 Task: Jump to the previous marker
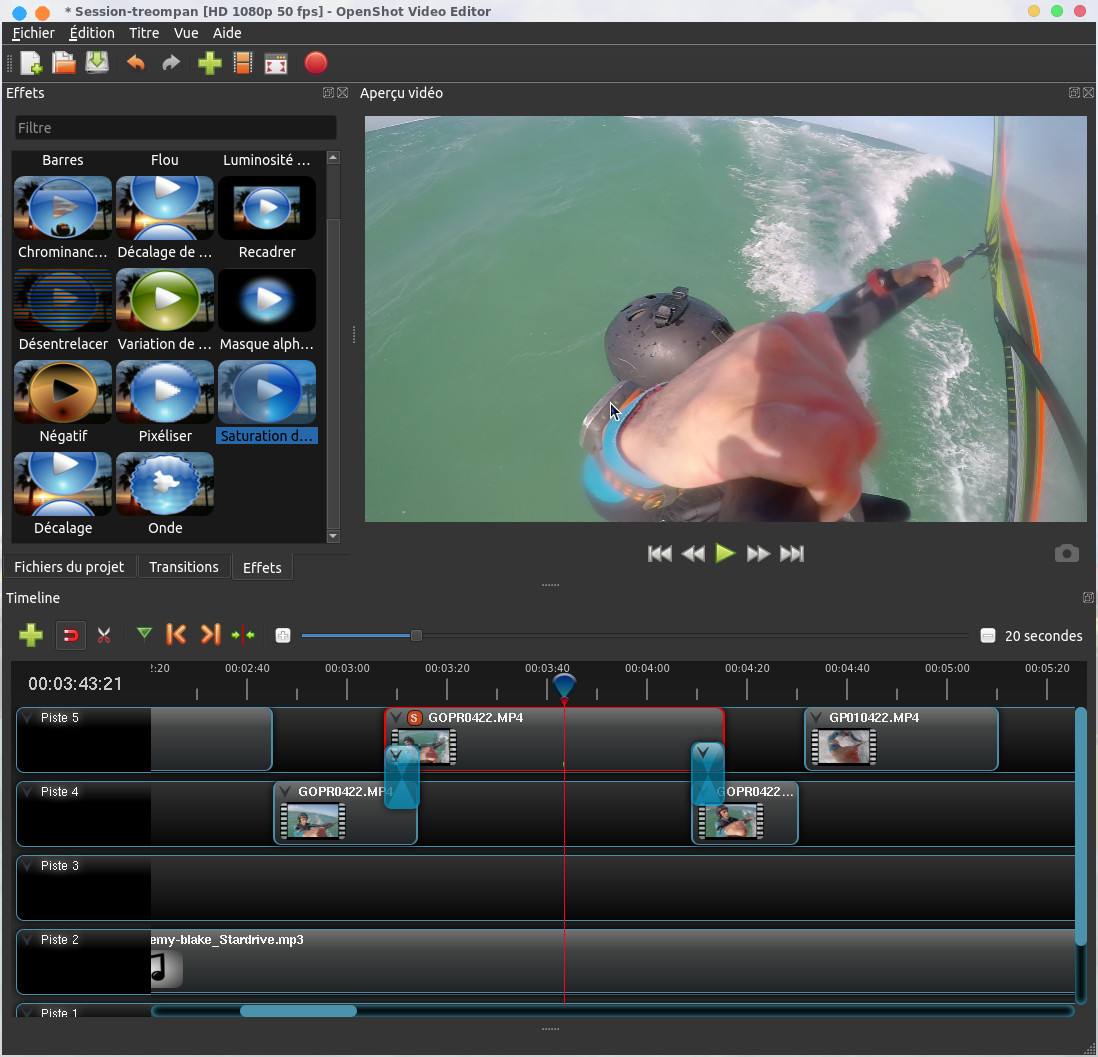176,635
